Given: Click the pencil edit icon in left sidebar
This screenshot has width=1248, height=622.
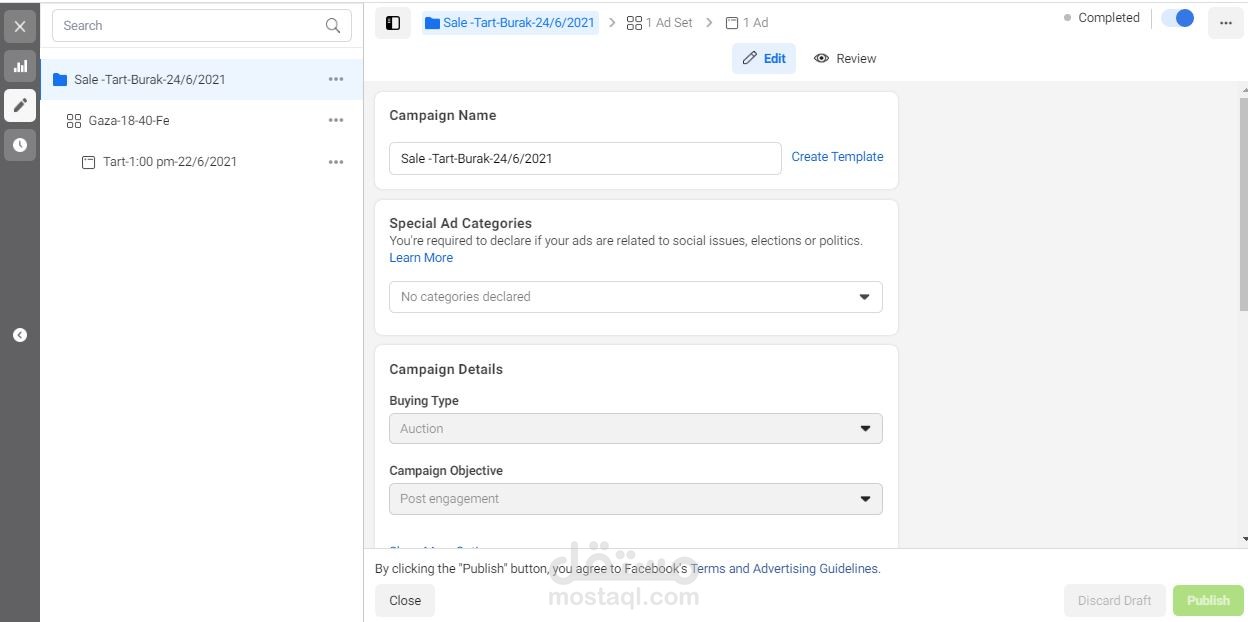Looking at the screenshot, I should pos(20,105).
